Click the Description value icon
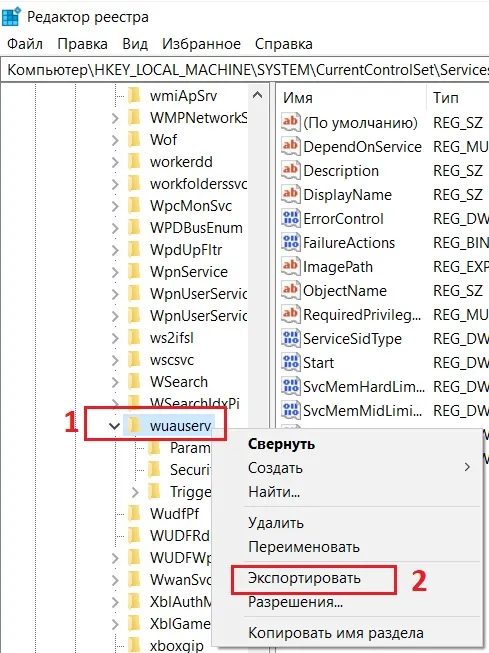The width and height of the screenshot is (489, 653). coord(290,170)
